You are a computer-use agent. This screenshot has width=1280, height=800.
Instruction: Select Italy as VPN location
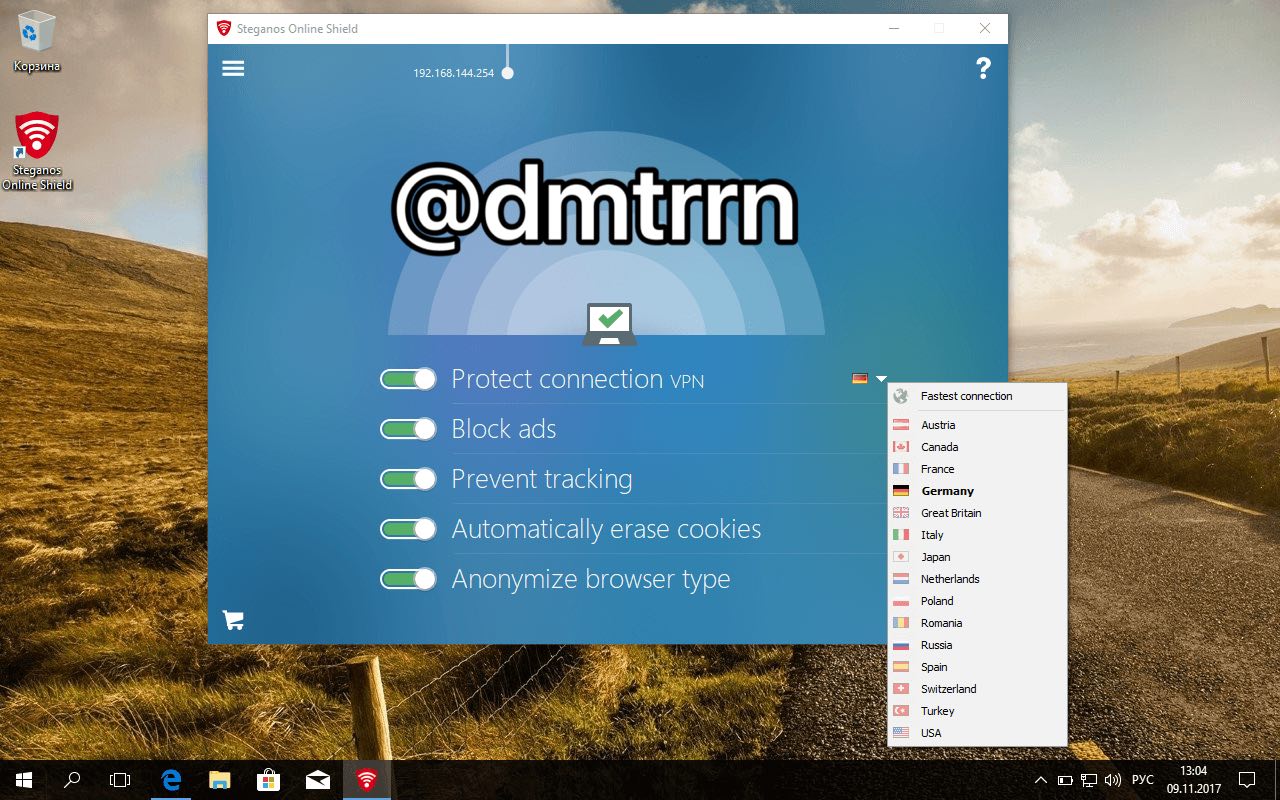tap(977, 535)
